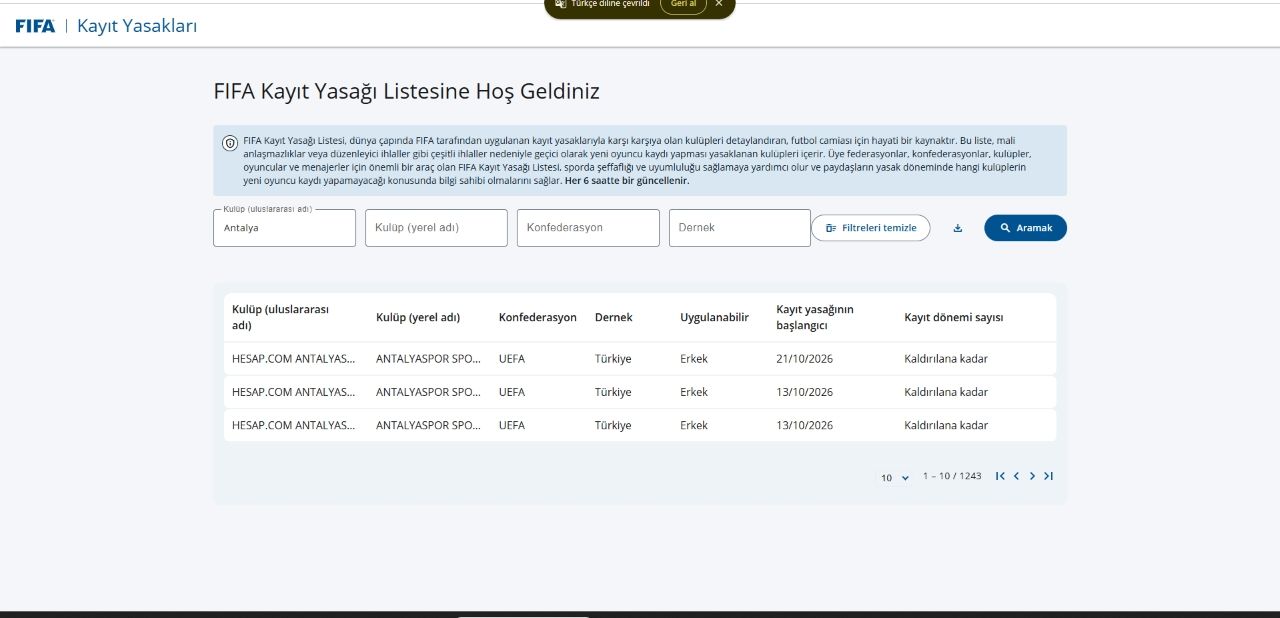The height and width of the screenshot is (618, 1280).
Task: Click the Dernek search field
Action: click(740, 228)
